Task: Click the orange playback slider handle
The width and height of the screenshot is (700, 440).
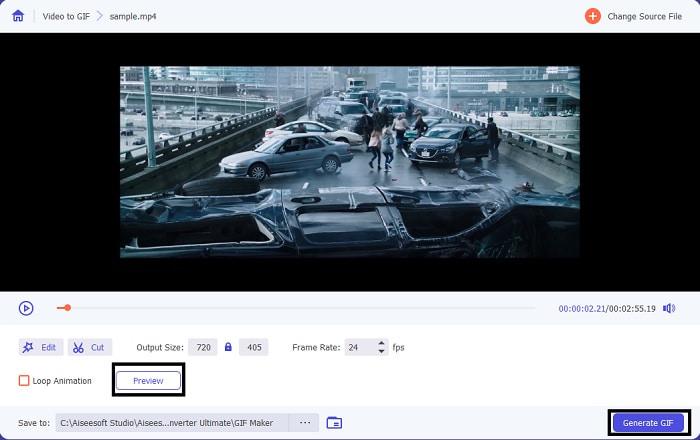Action: point(67,307)
